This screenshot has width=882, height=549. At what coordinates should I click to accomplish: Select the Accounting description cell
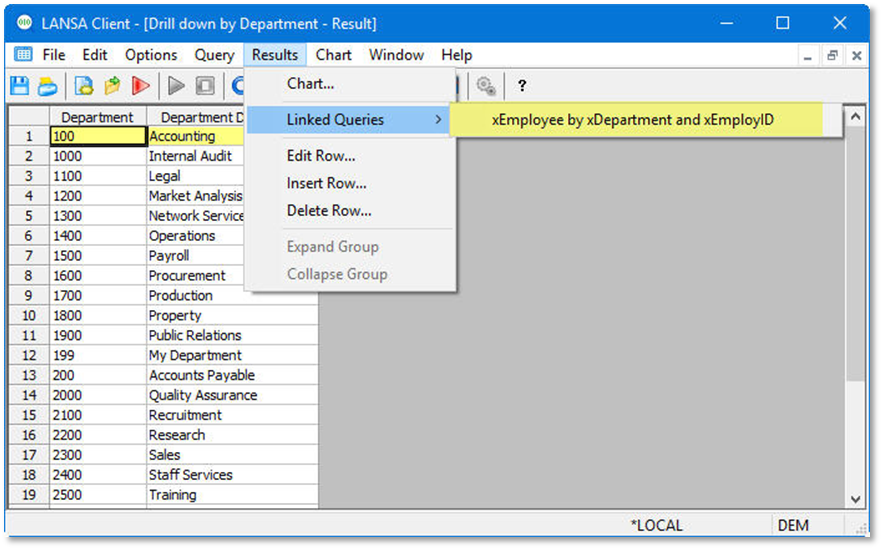point(196,136)
